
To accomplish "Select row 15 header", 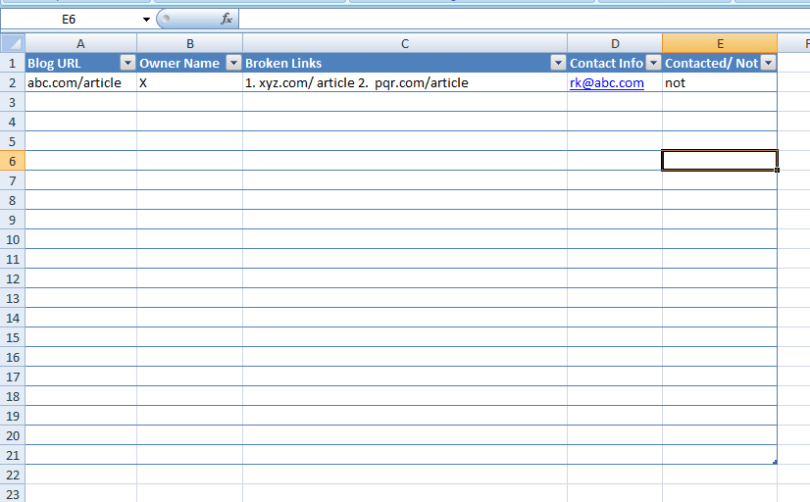I will [x=12, y=338].
